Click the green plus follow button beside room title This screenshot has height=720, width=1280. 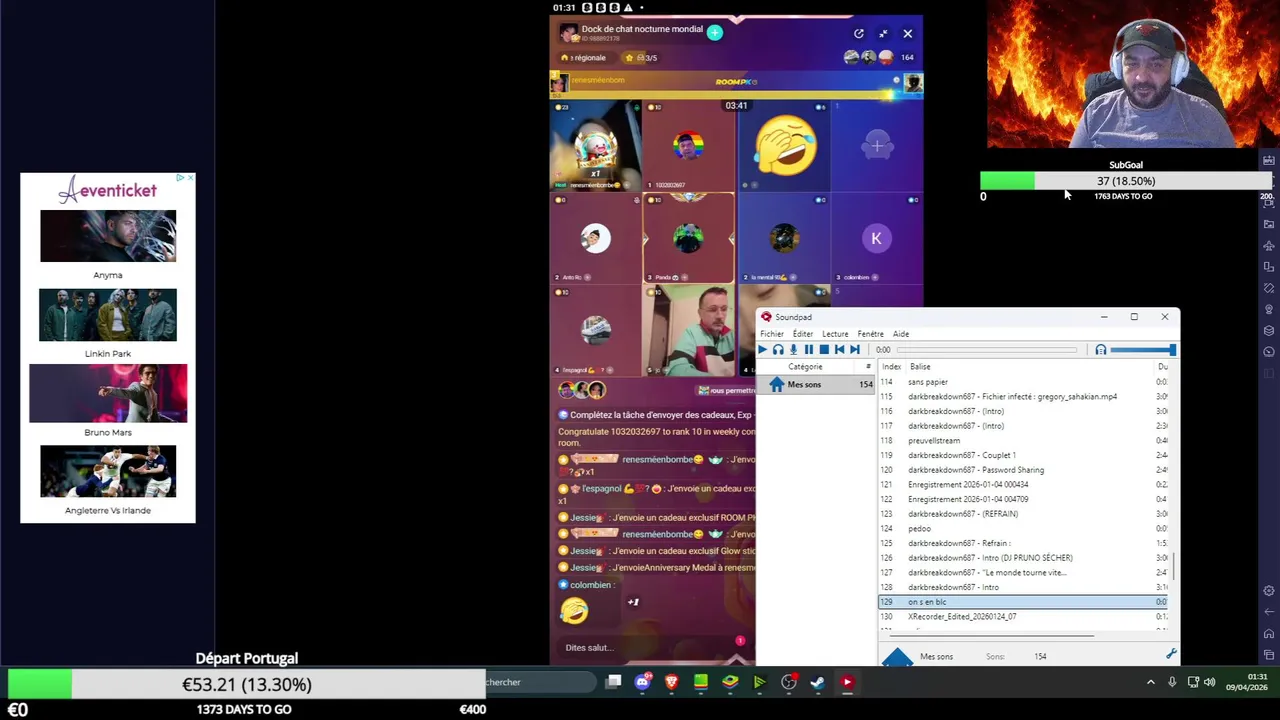[715, 33]
